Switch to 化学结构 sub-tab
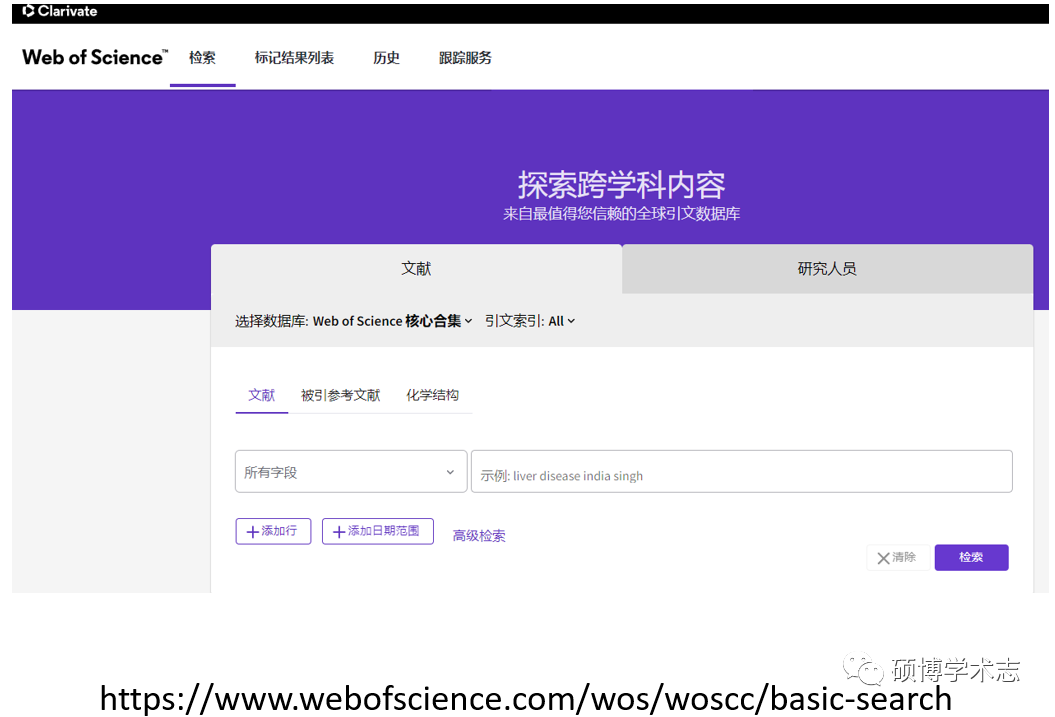 433,395
